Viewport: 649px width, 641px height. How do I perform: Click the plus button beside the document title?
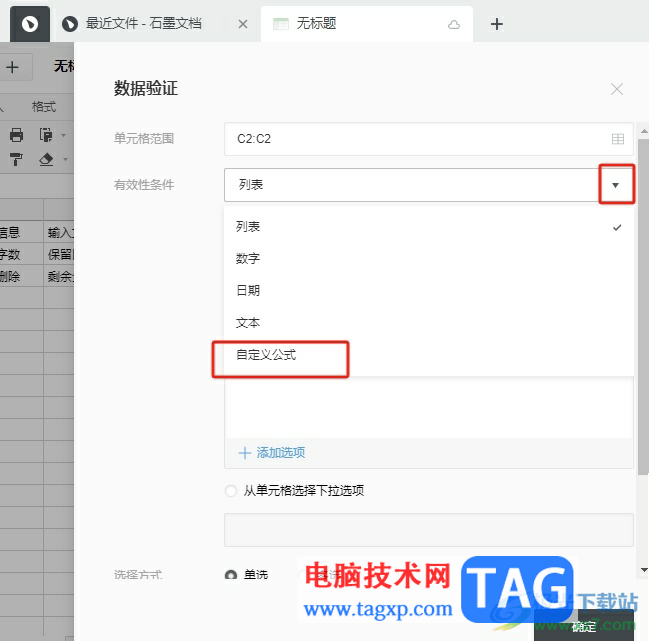click(x=13, y=67)
